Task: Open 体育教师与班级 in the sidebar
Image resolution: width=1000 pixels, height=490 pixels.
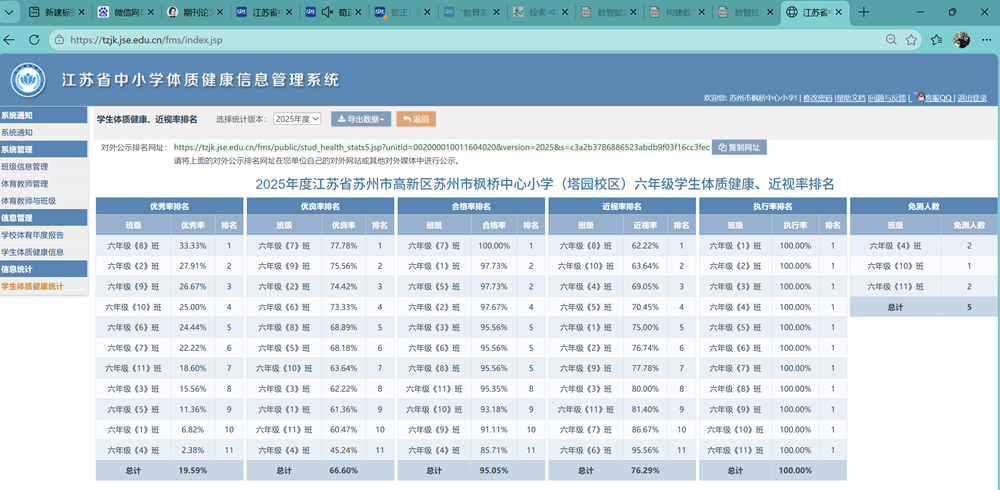Action: tap(29, 201)
